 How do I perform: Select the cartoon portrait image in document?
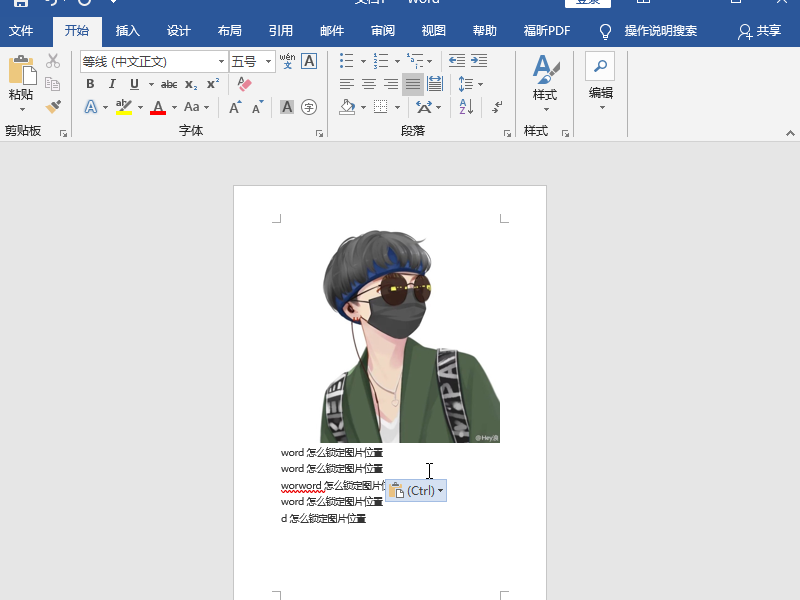pos(410,335)
